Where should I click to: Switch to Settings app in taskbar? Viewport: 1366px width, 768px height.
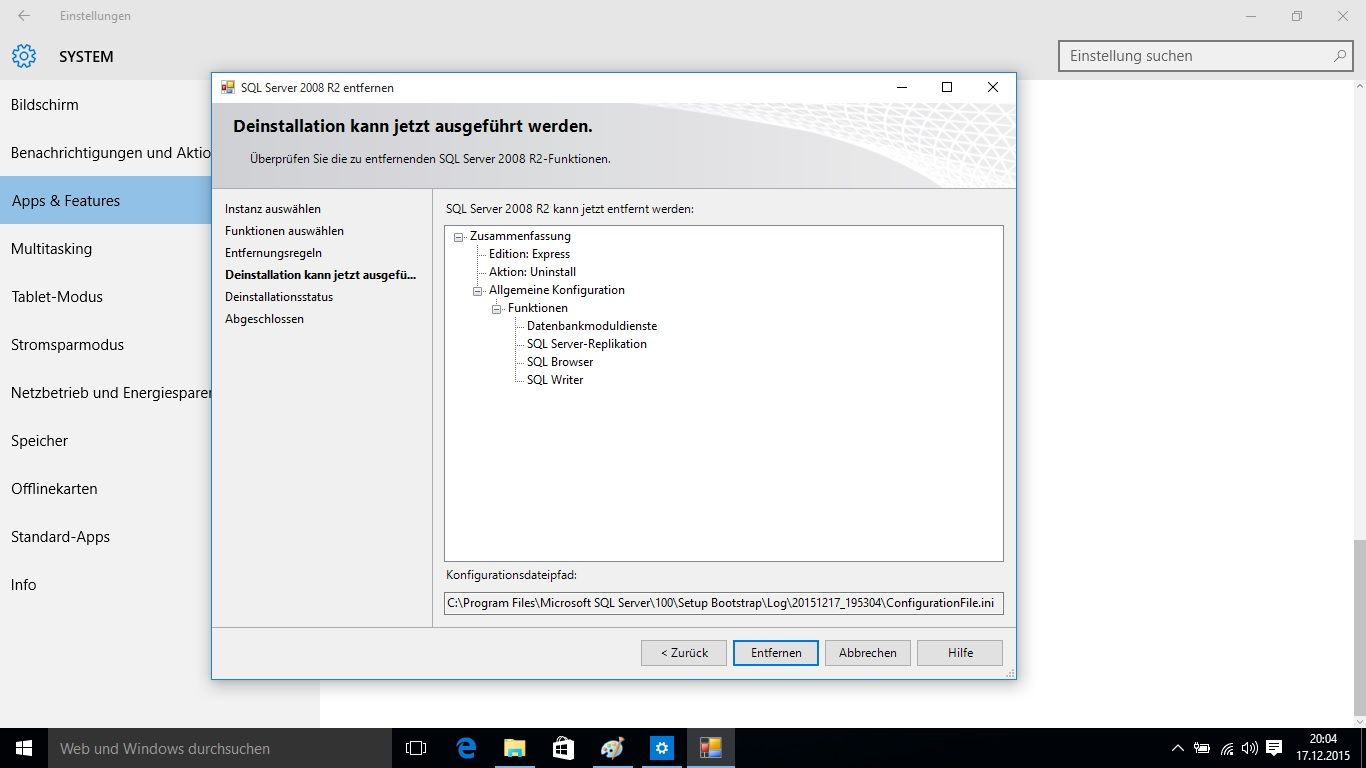point(661,748)
